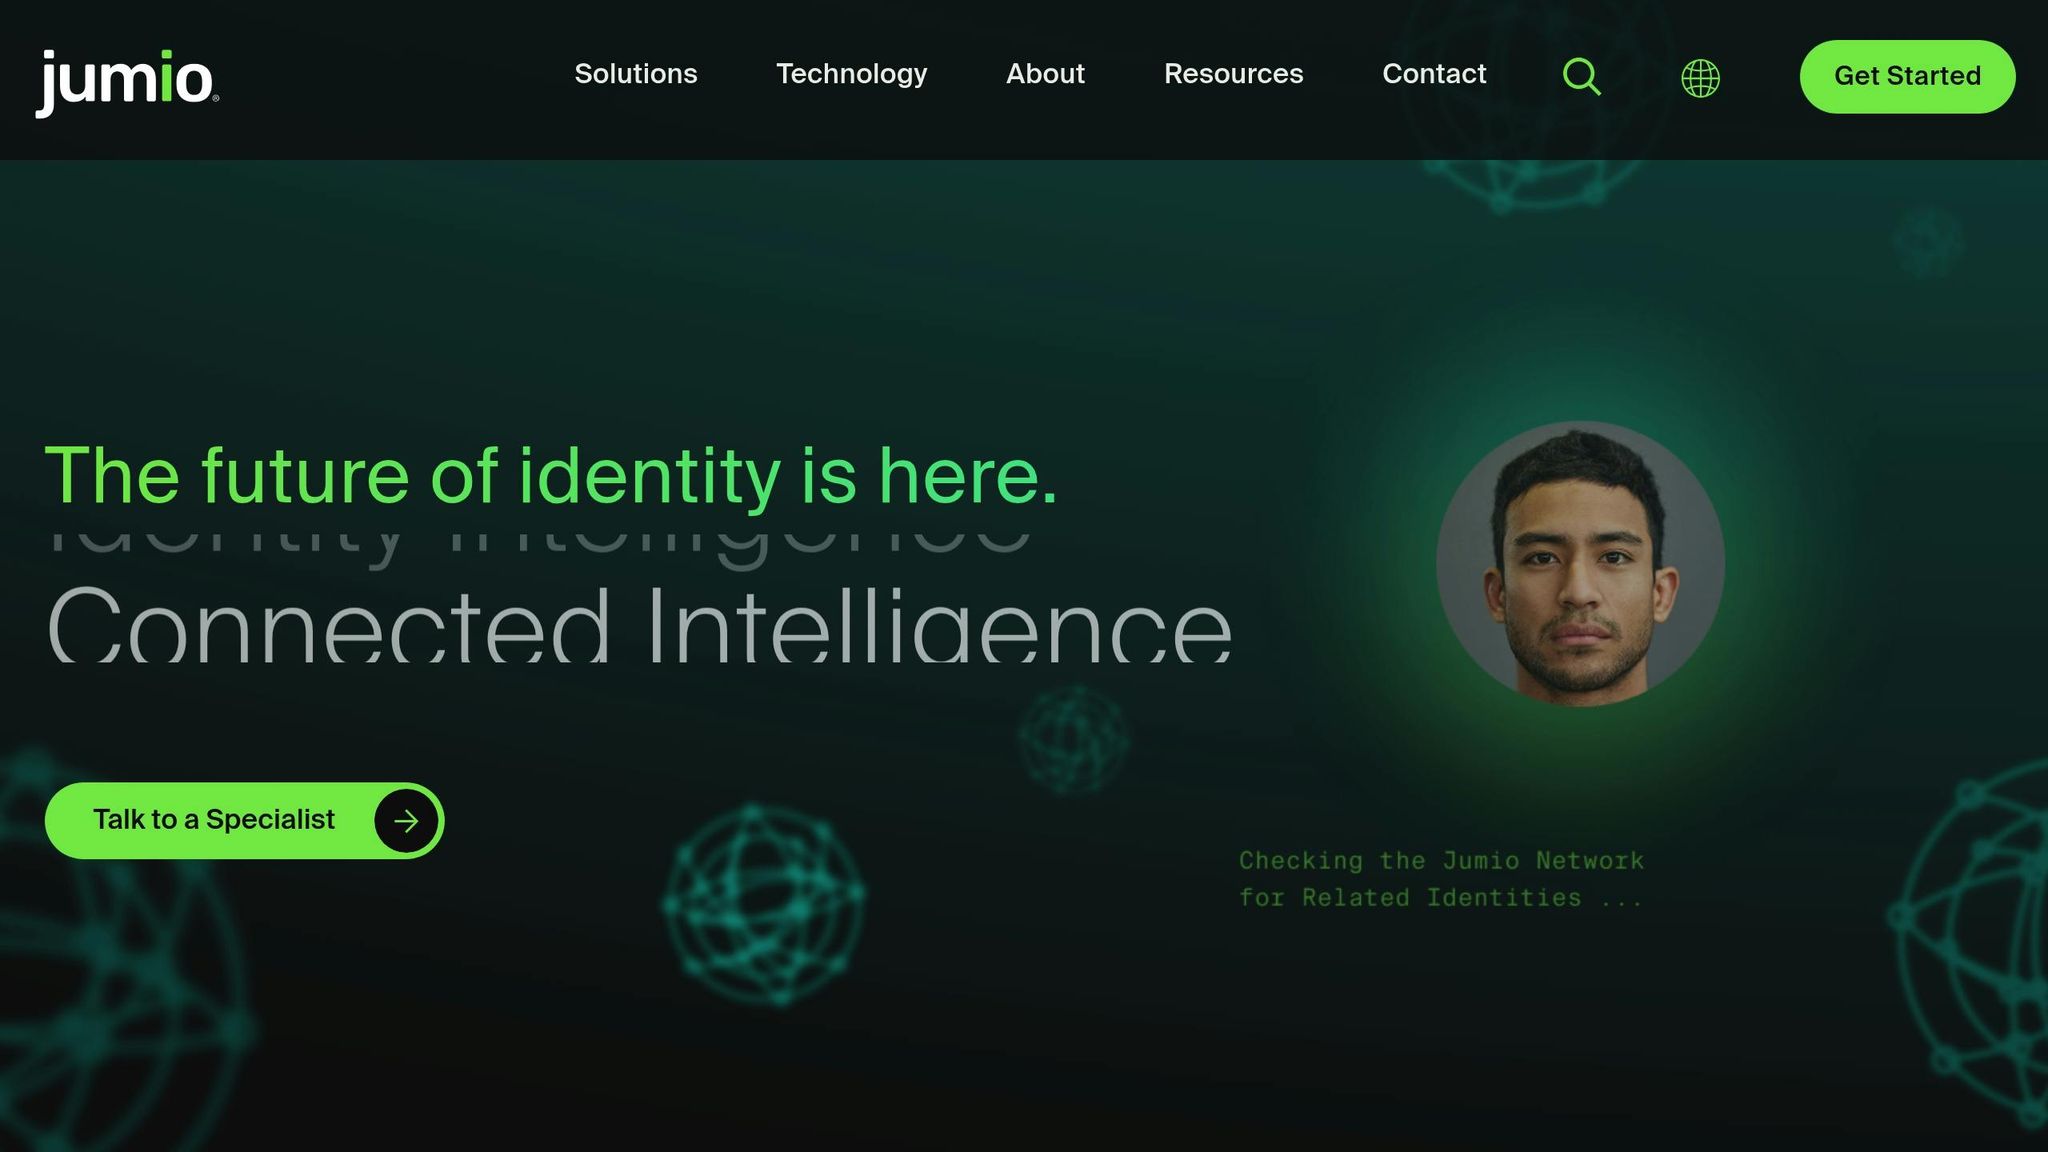
Task: Click the small network sphere near center
Action: 1074,740
